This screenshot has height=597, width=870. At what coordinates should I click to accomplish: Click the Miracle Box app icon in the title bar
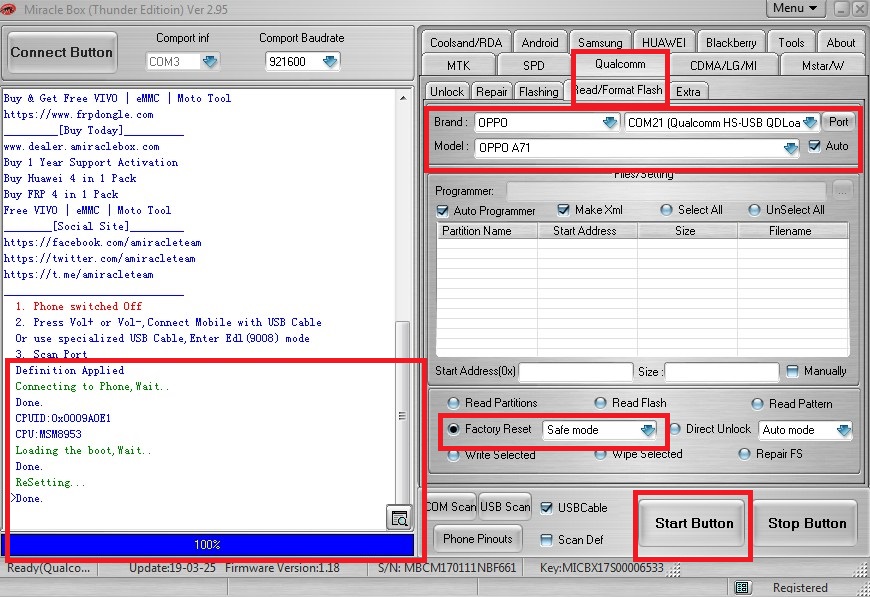(8, 9)
